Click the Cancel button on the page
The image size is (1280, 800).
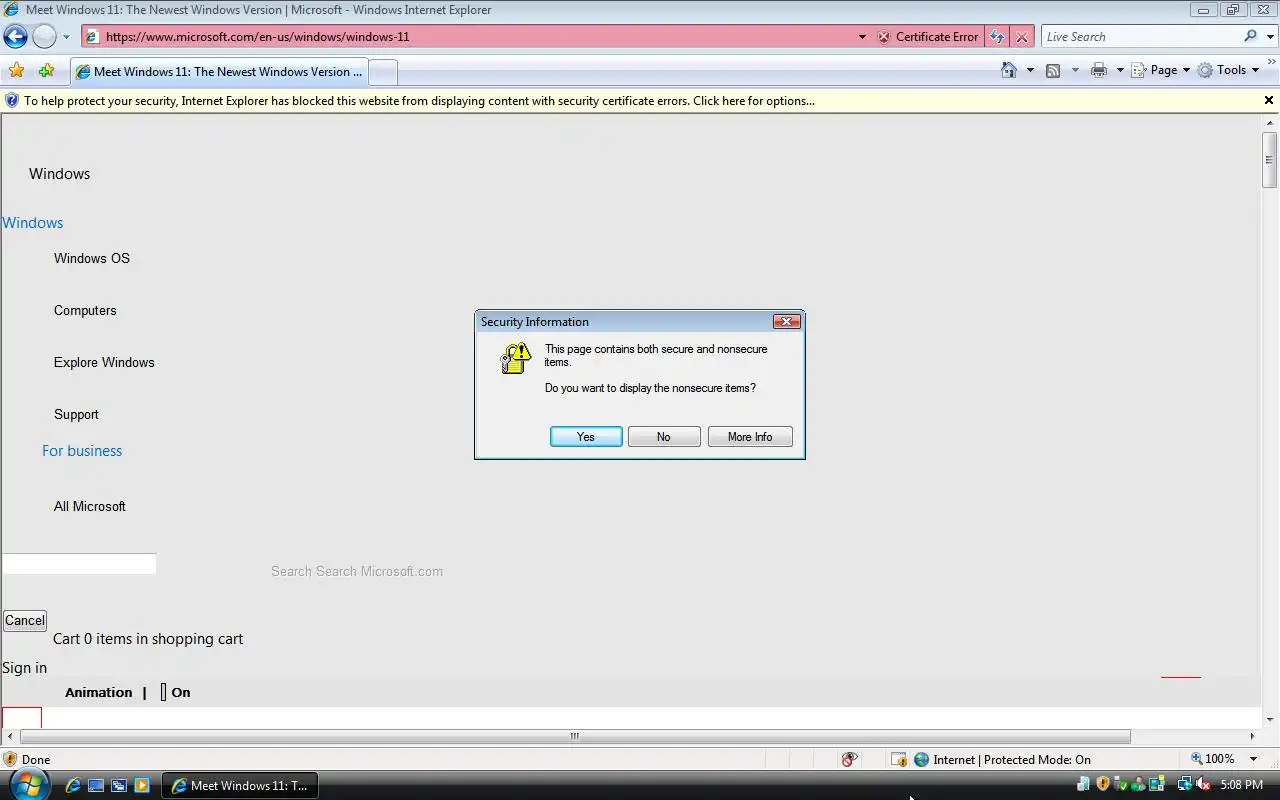pos(25,620)
